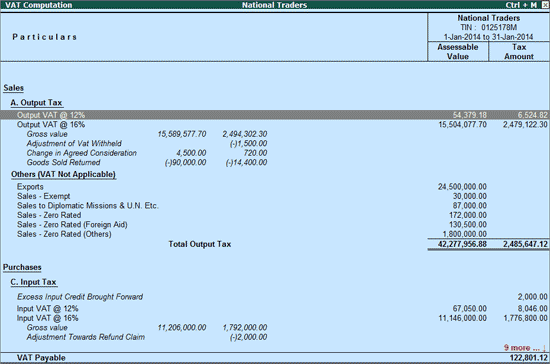Click Change in Agreed Consideration line
Screen dimensions: 550x364
147,153
